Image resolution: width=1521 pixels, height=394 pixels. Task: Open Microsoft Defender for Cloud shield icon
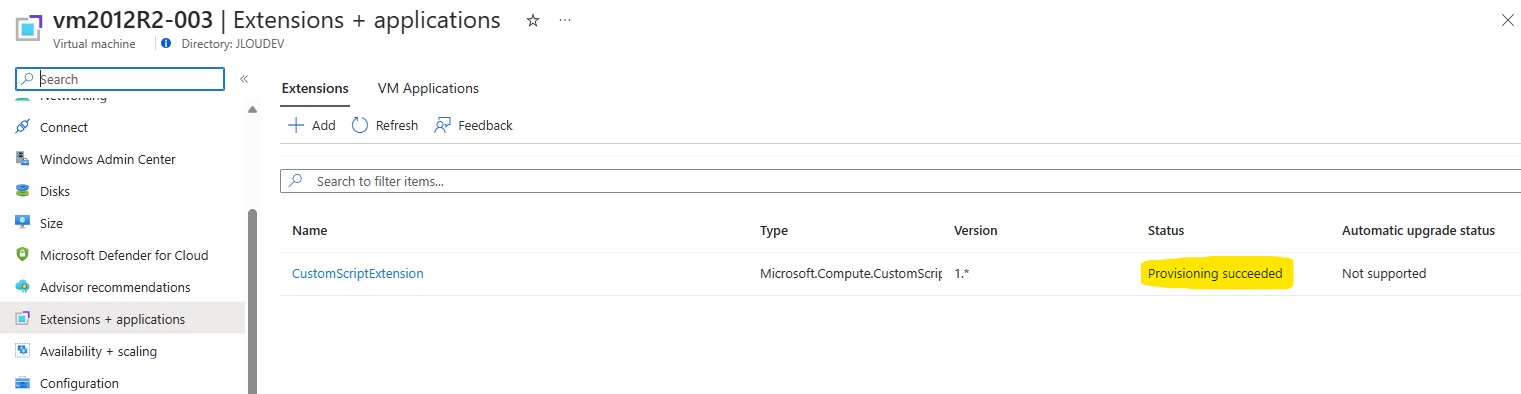tap(22, 255)
